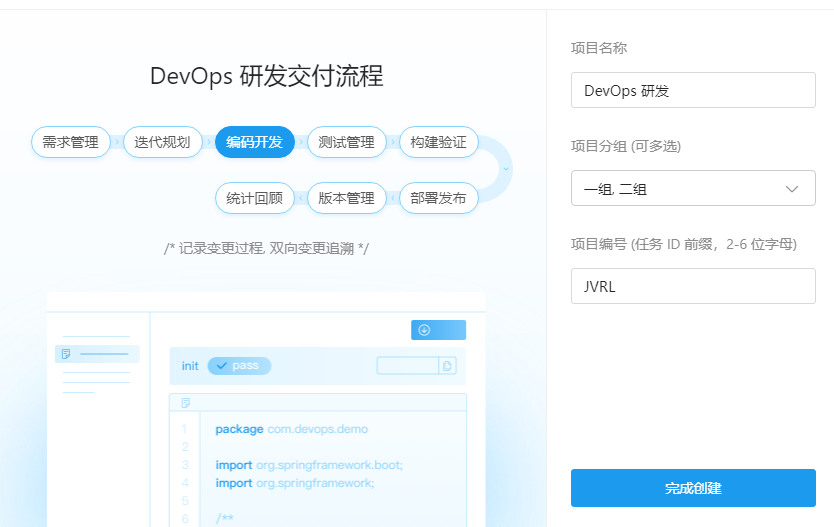Viewport: 834px width, 527px height.
Task: Click the import org.springframework.boot; code line
Action: 309,465
